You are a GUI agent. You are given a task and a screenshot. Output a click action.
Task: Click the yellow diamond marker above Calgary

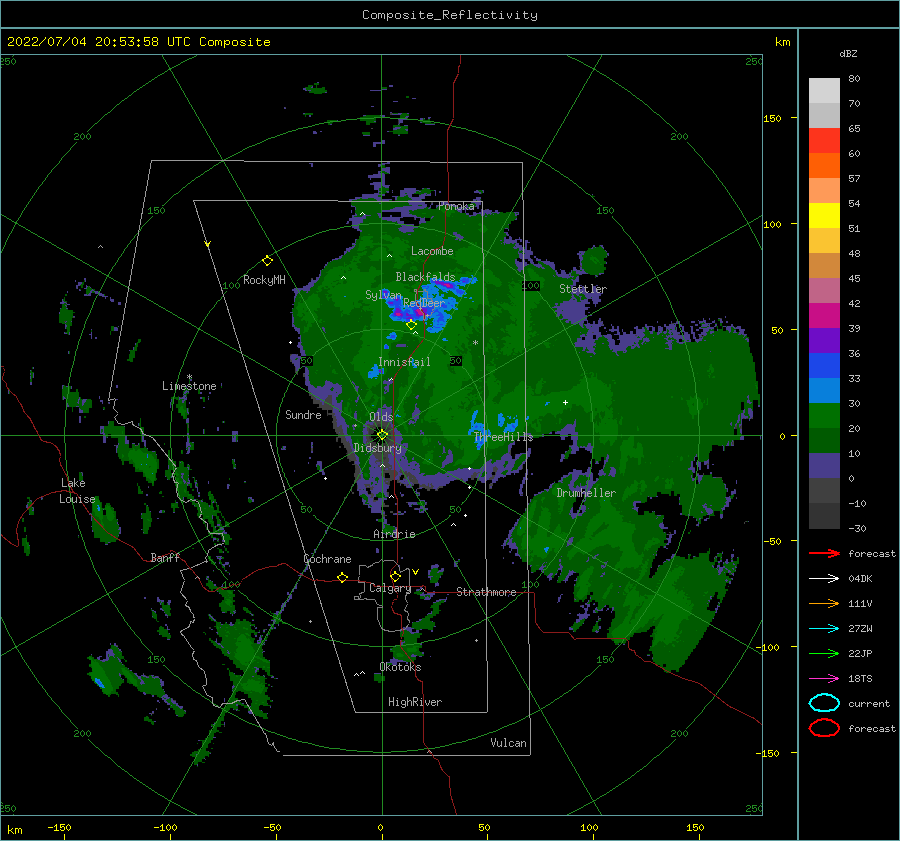click(x=395, y=576)
